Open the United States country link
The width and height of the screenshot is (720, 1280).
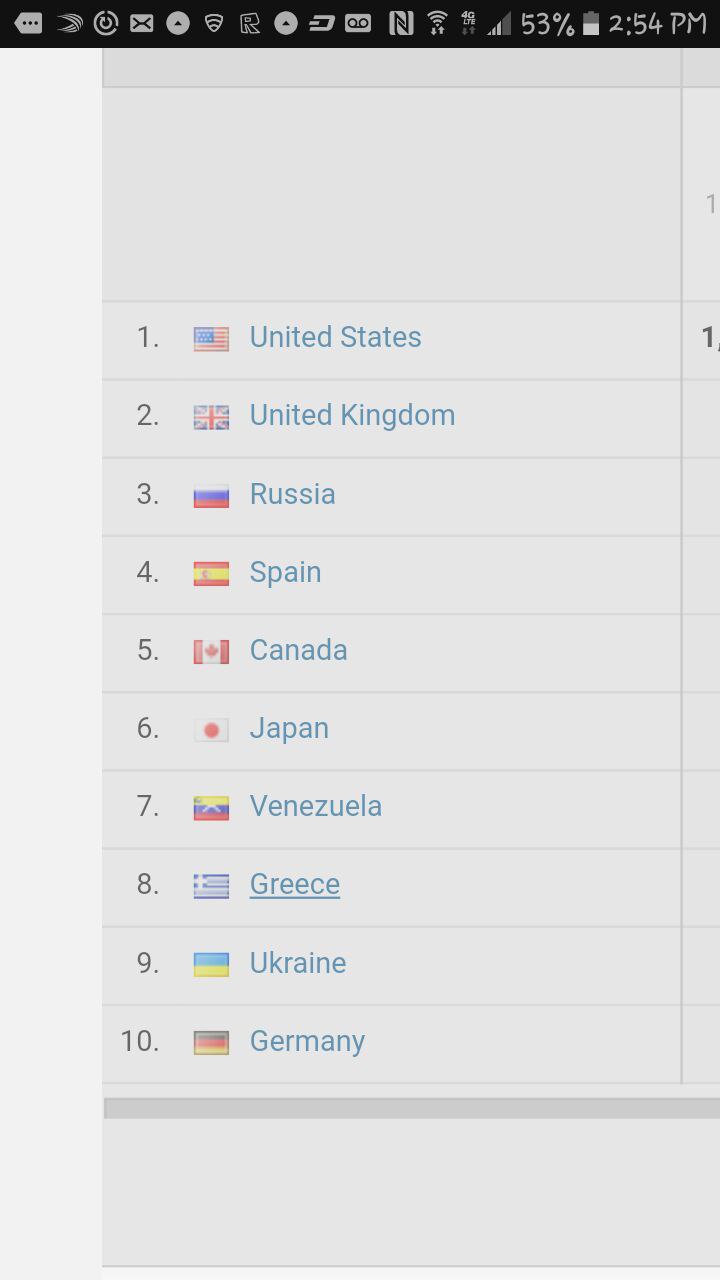point(335,337)
